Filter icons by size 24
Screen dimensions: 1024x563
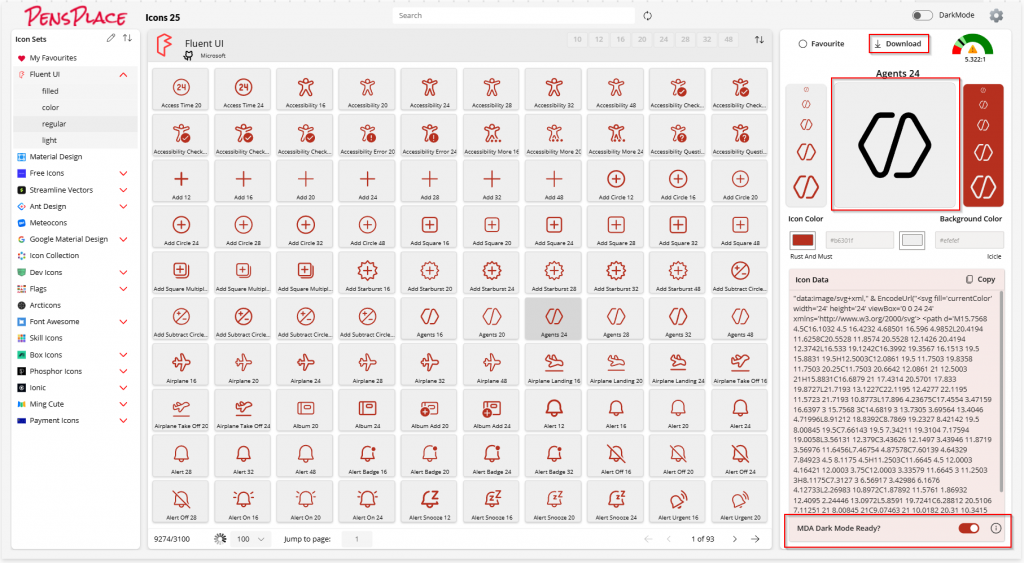[664, 40]
